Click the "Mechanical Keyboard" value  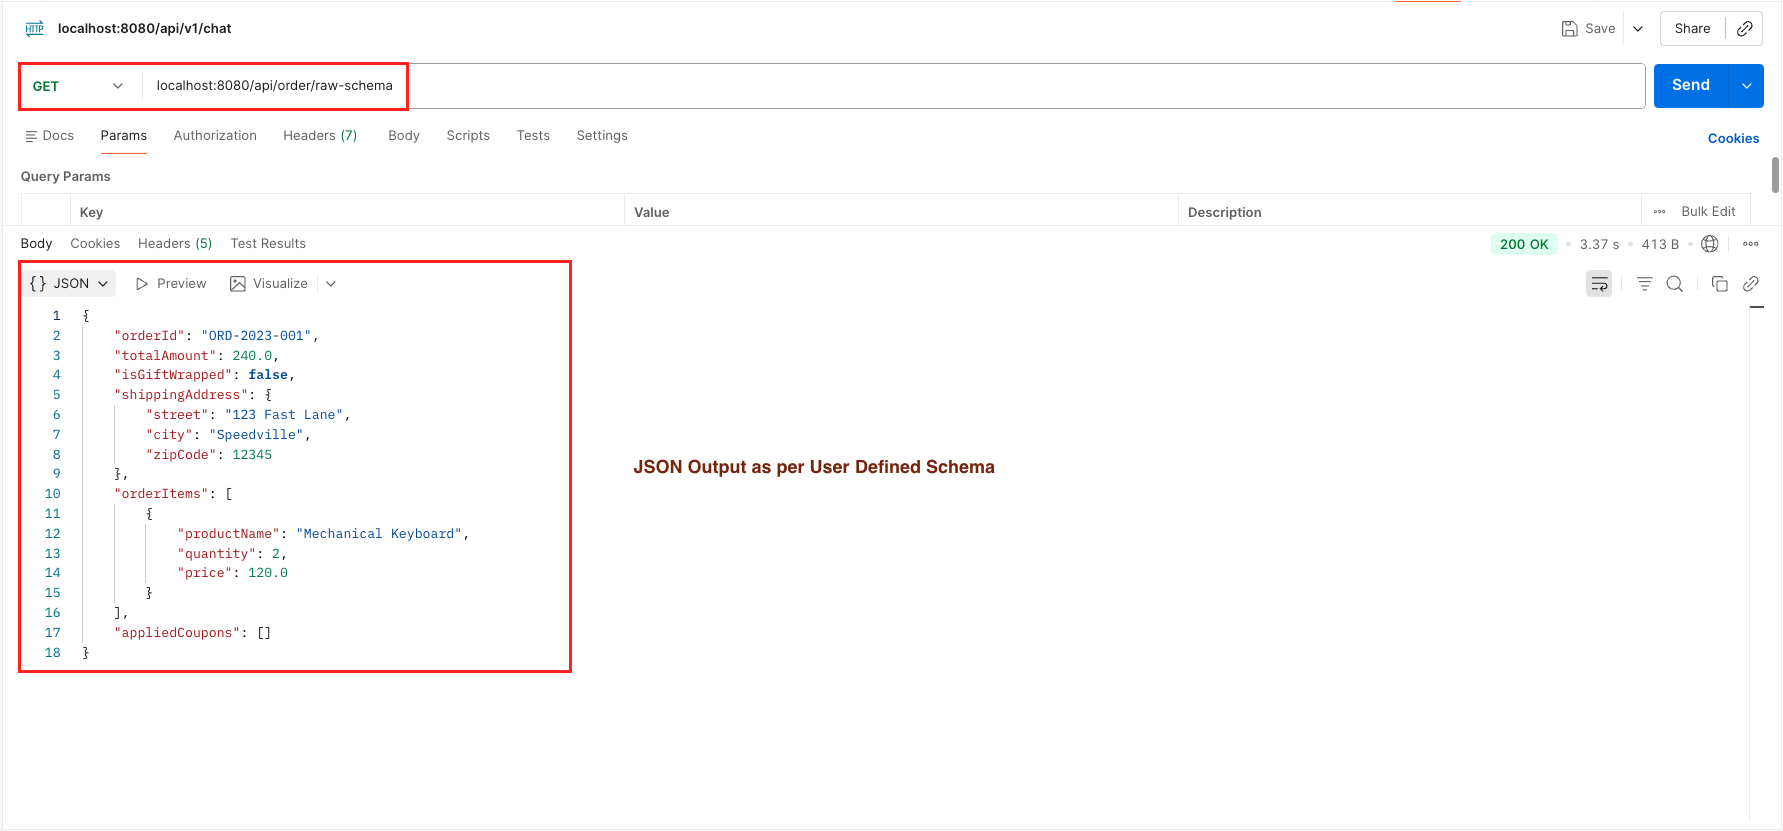(x=379, y=534)
